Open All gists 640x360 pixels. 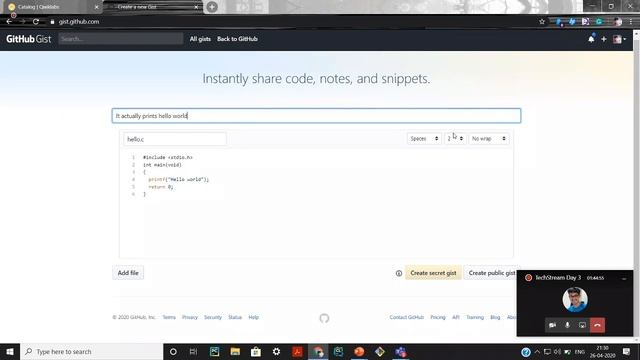[200, 39]
